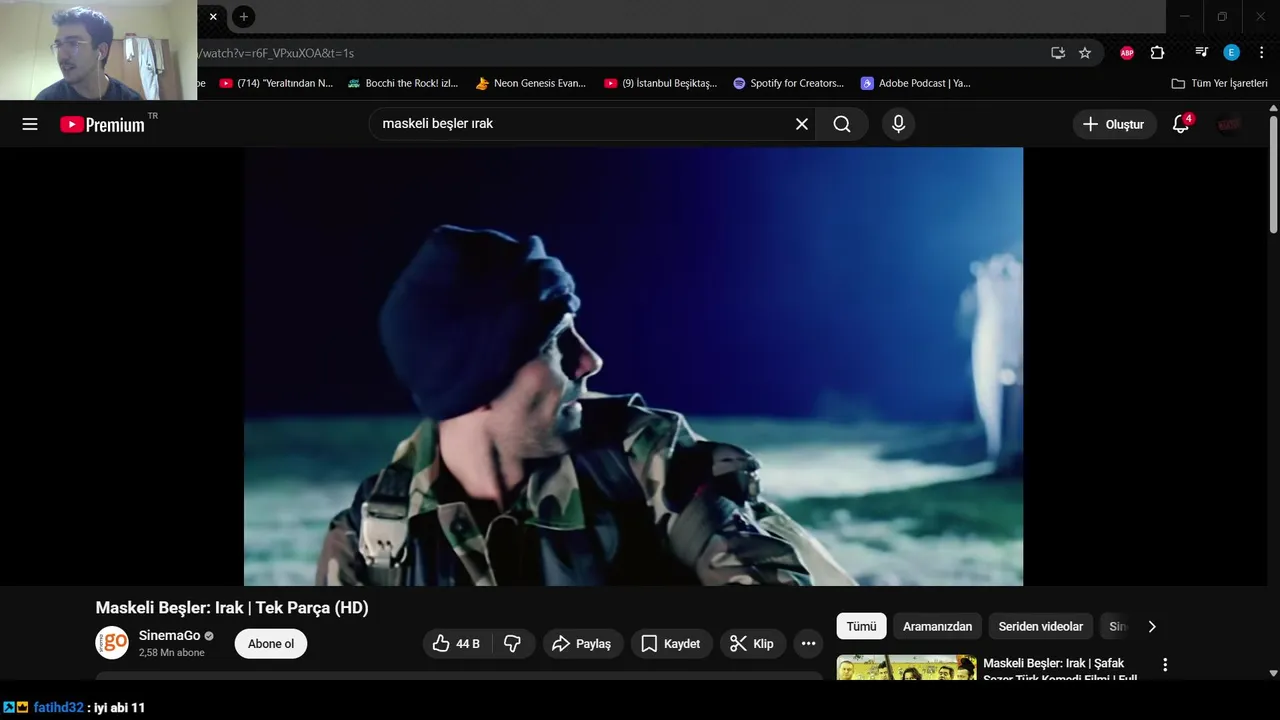Click the magnifier search button
Image resolution: width=1280 pixels, height=720 pixels.
coord(842,124)
